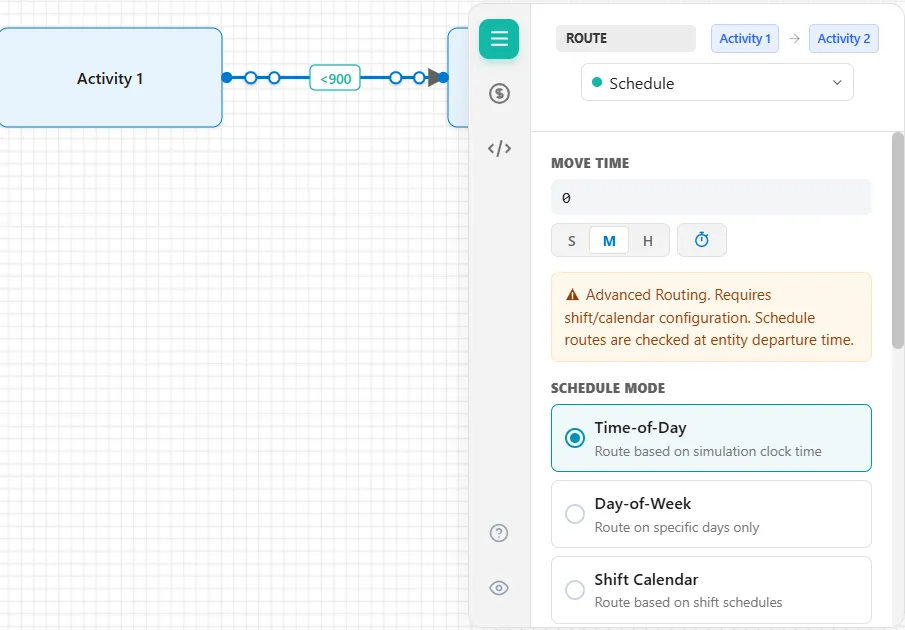This screenshot has height=630, width=905.
Task: Click the help question mark icon
Action: [x=499, y=532]
